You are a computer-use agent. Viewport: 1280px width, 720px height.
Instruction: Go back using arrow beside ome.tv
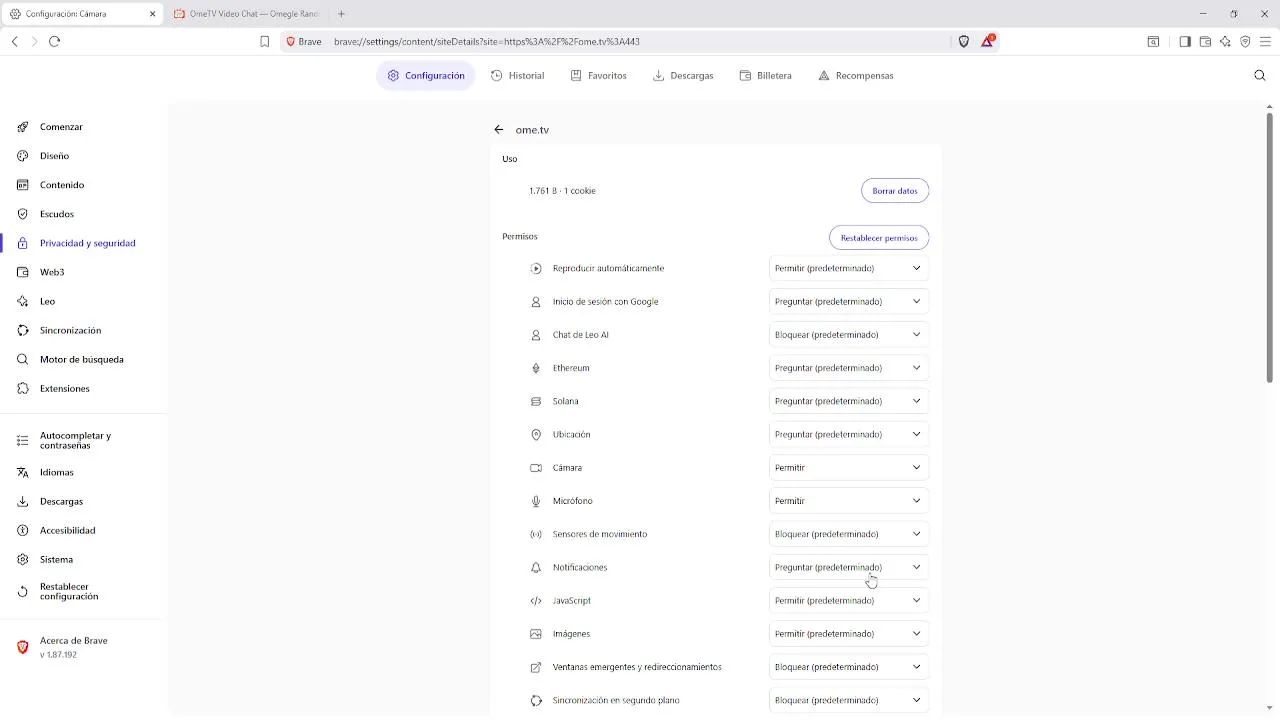pos(499,129)
